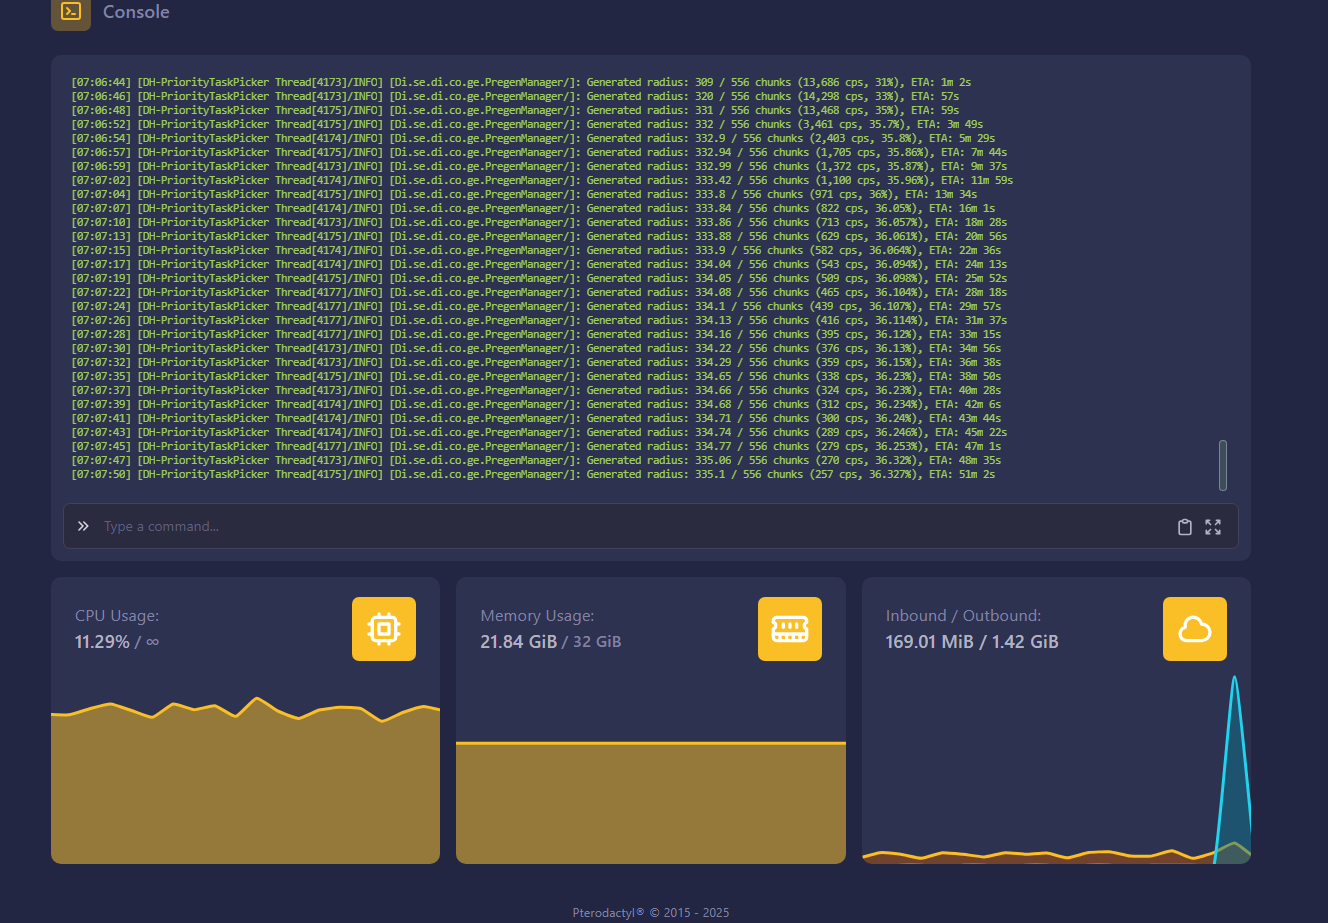Viewport: 1328px width, 923px height.
Task: Click the log line timestamped 07:06:44
Action: [521, 82]
